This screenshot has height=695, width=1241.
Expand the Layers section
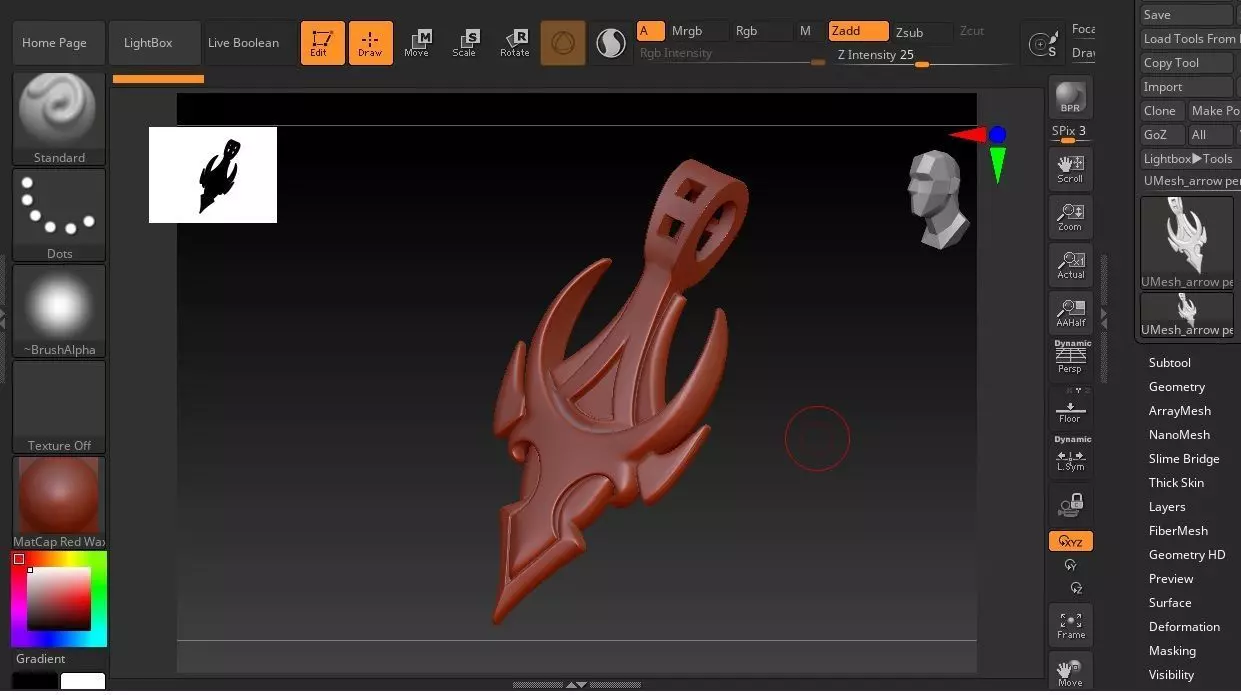1167,507
